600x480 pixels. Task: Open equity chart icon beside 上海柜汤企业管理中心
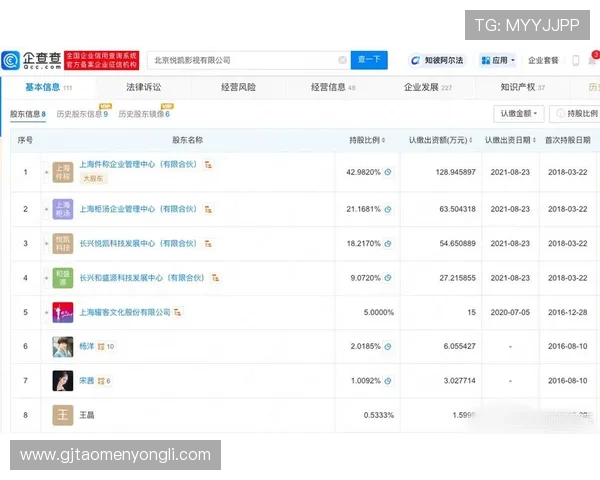208,209
